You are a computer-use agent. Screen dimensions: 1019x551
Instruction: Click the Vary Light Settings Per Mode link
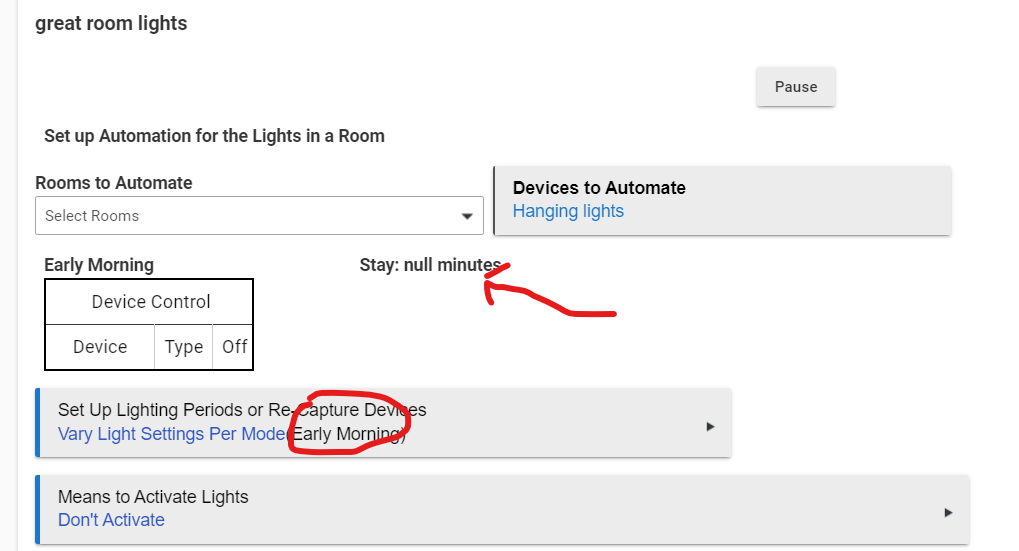tap(172, 434)
